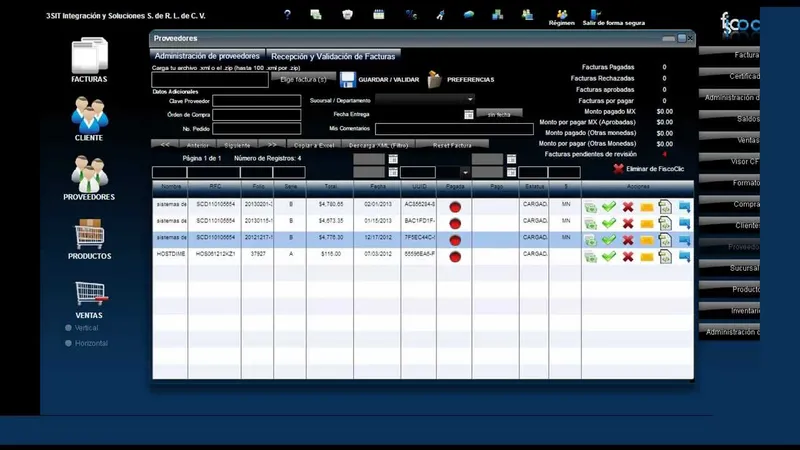Click the Clave Proveedor input field
800x450 pixels.
[x=257, y=101]
